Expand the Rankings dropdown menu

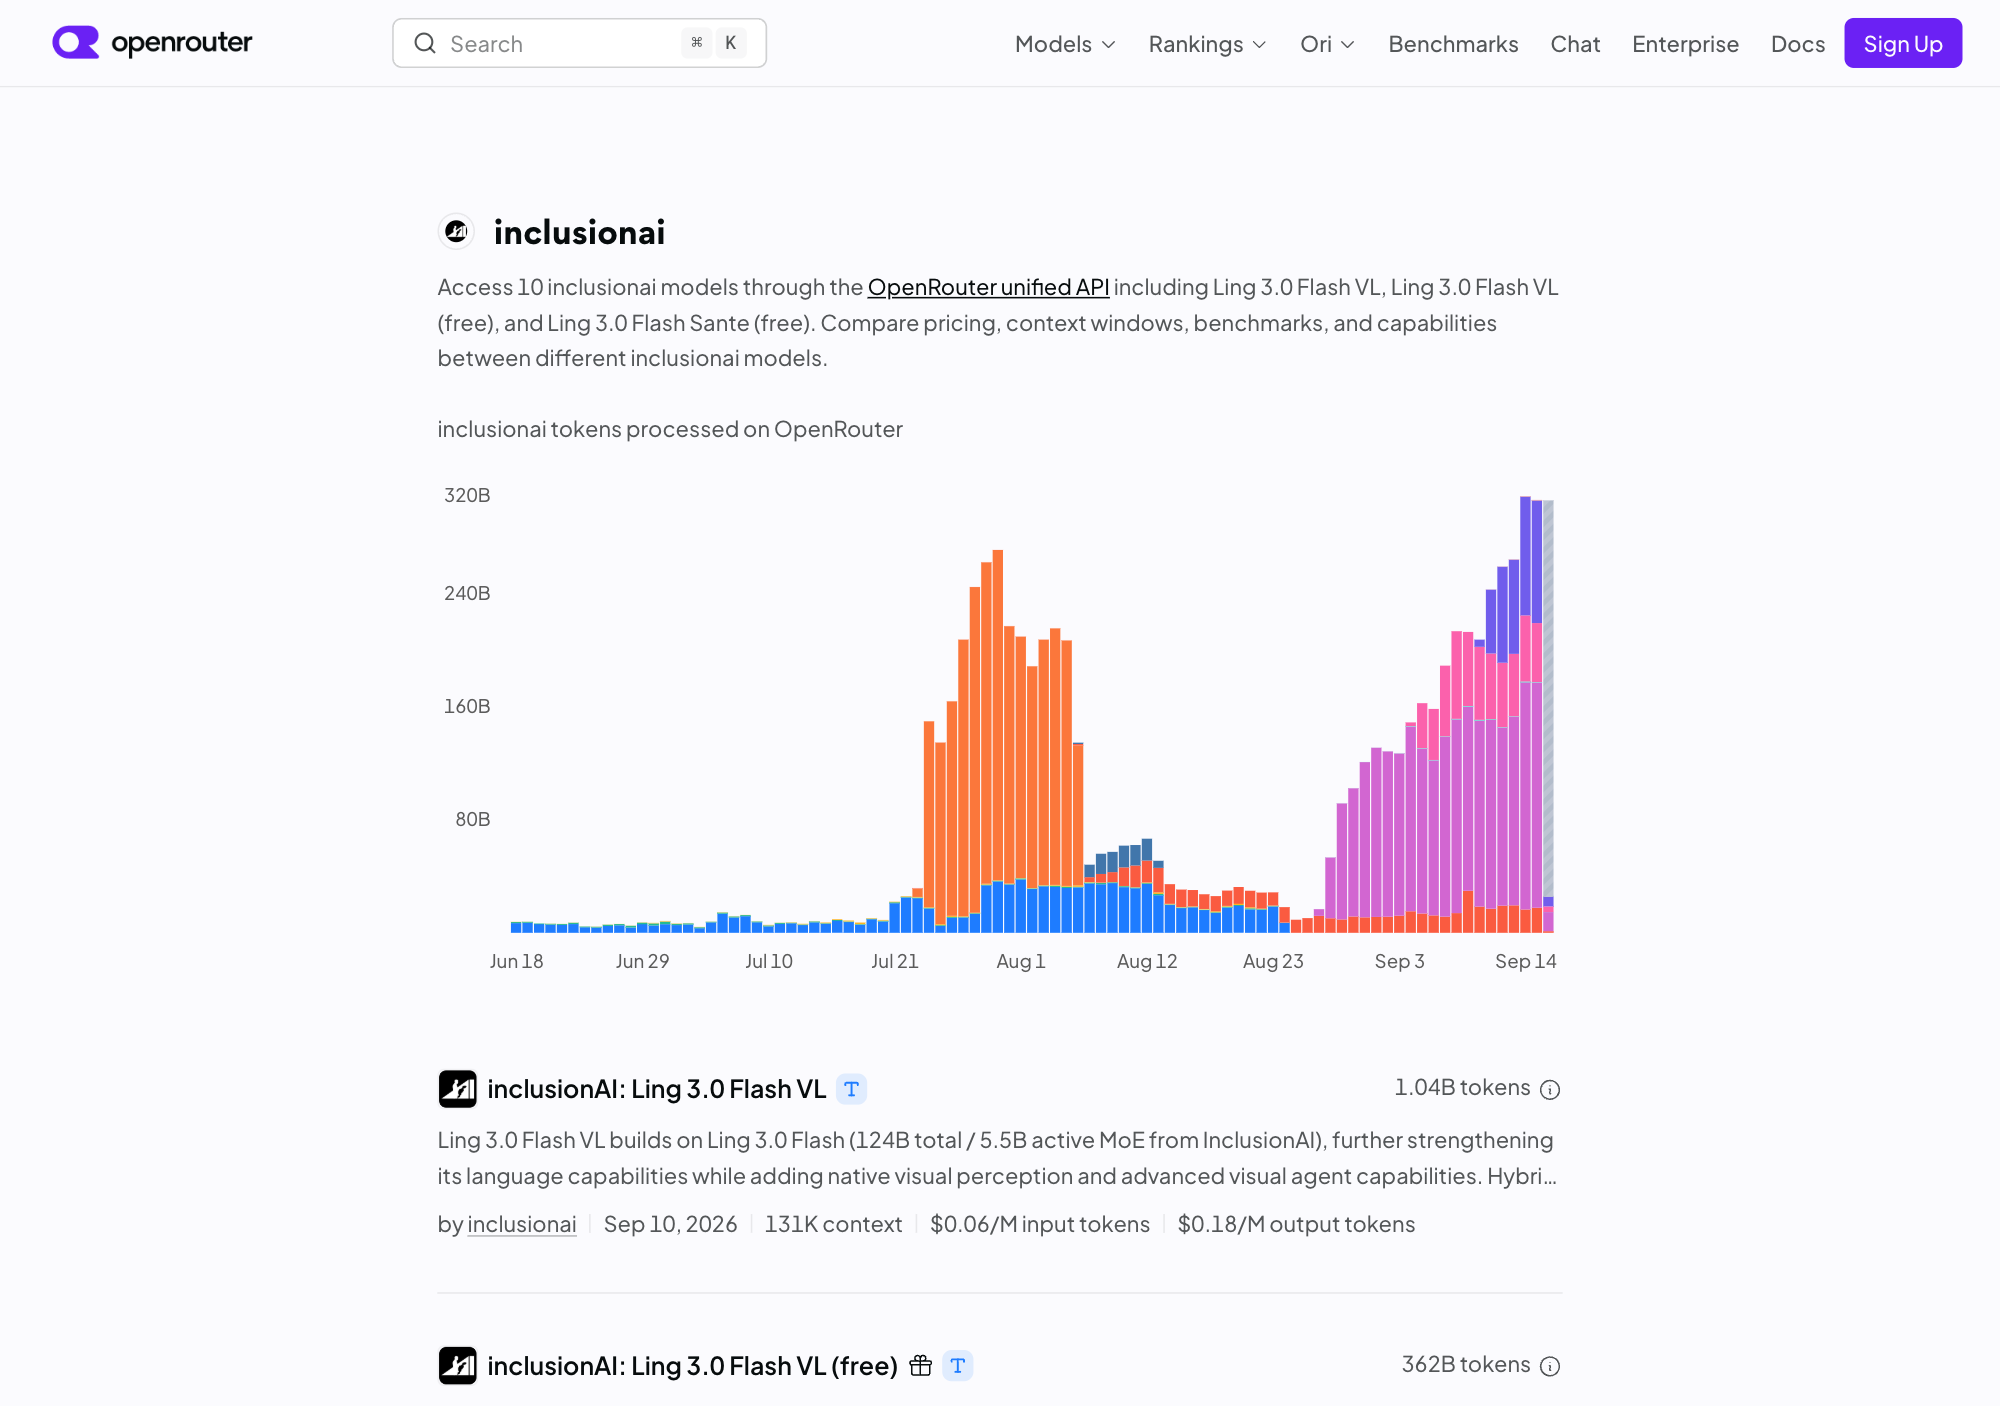(x=1207, y=44)
